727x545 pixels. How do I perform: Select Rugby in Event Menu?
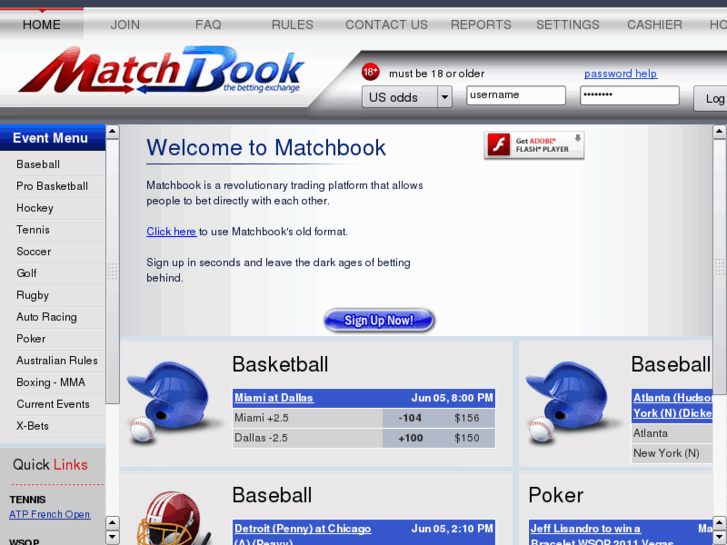32,295
